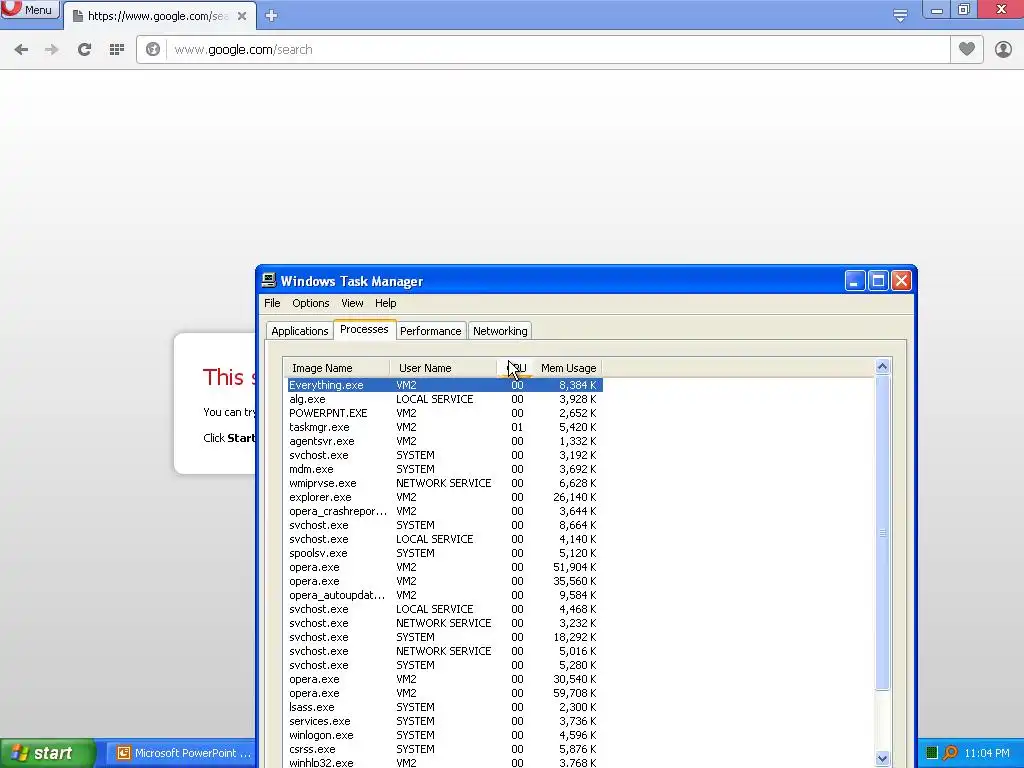Click Everything search tray icon
The image size is (1024, 768).
[950, 753]
